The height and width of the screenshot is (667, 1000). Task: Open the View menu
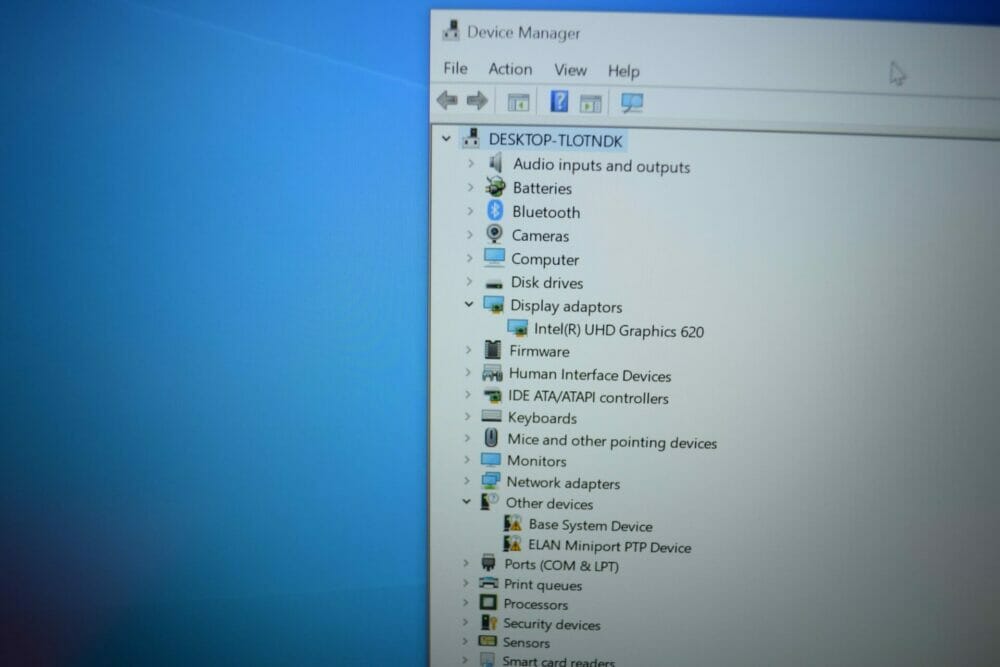tap(570, 70)
